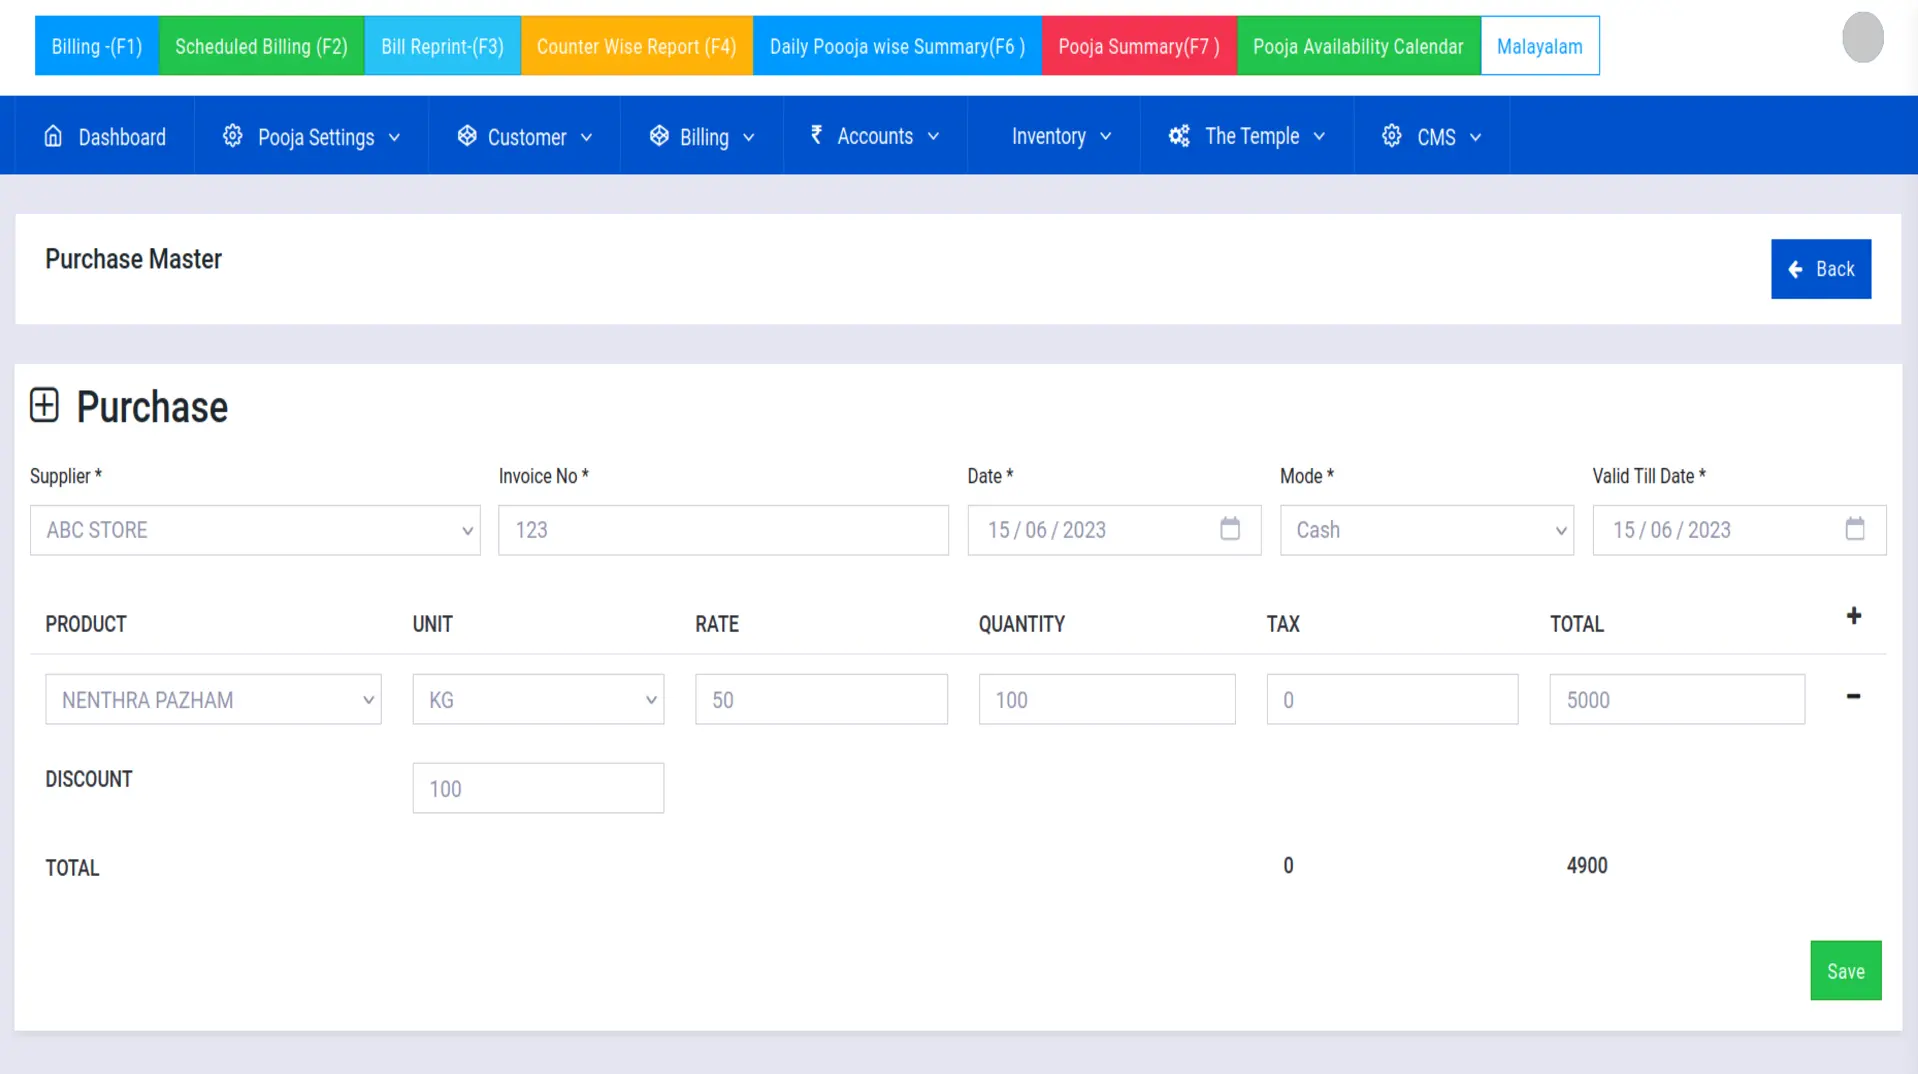Click the Rate field containing 50

pos(821,699)
